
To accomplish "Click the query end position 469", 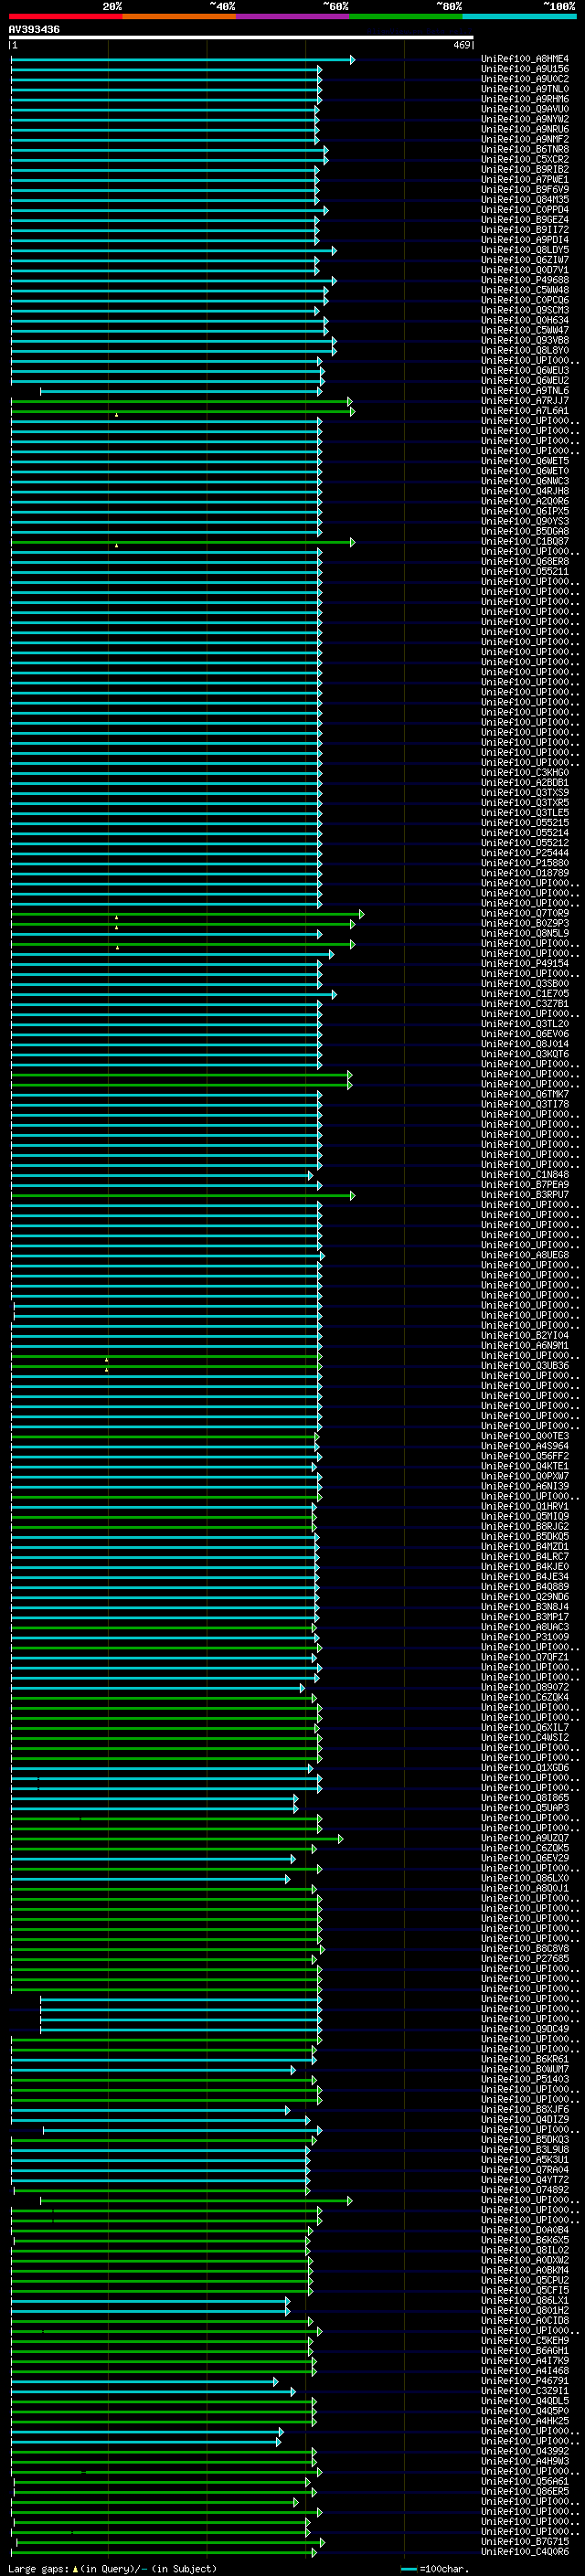I will 462,45.
